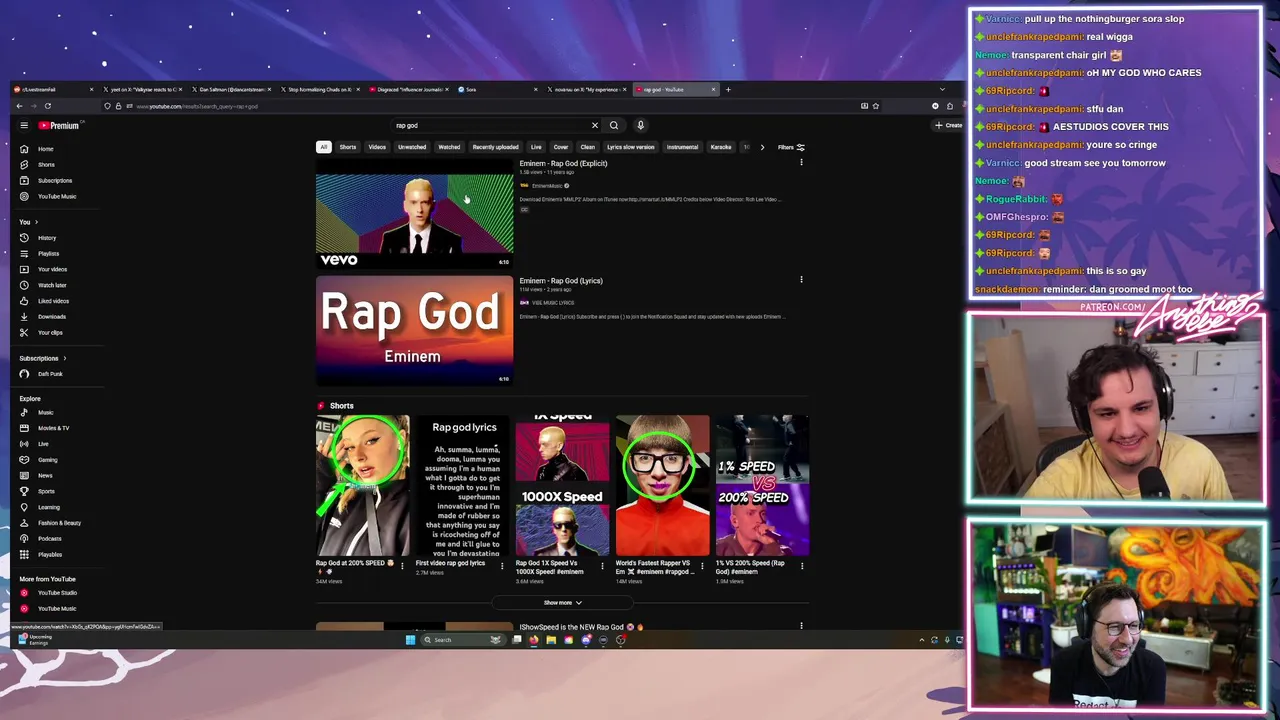Go back in the browser
The height and width of the screenshot is (720, 1280).
pos(19,106)
